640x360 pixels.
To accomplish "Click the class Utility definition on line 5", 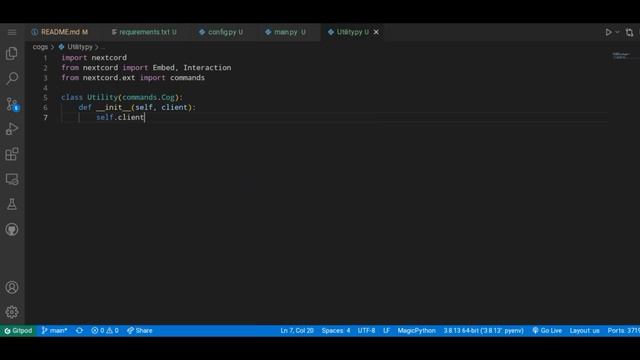I will pos(122,97).
